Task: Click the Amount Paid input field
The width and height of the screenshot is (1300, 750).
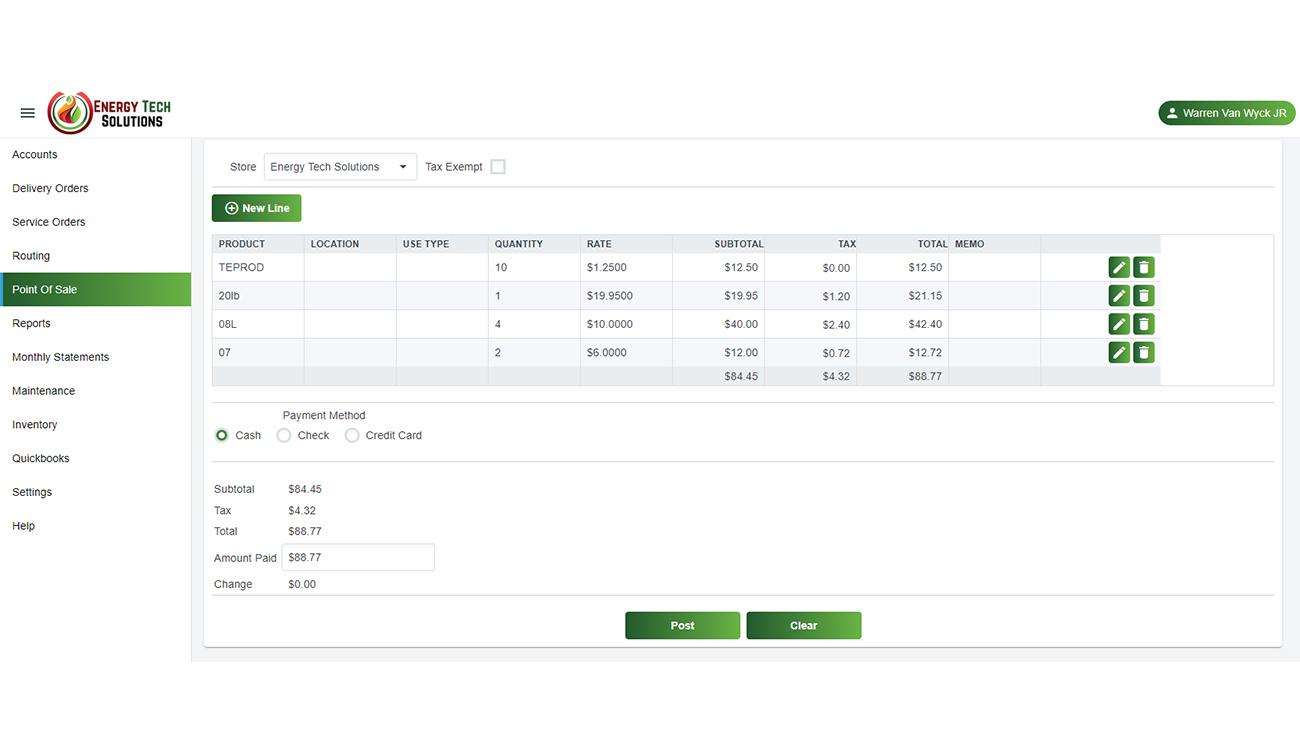Action: click(x=358, y=558)
